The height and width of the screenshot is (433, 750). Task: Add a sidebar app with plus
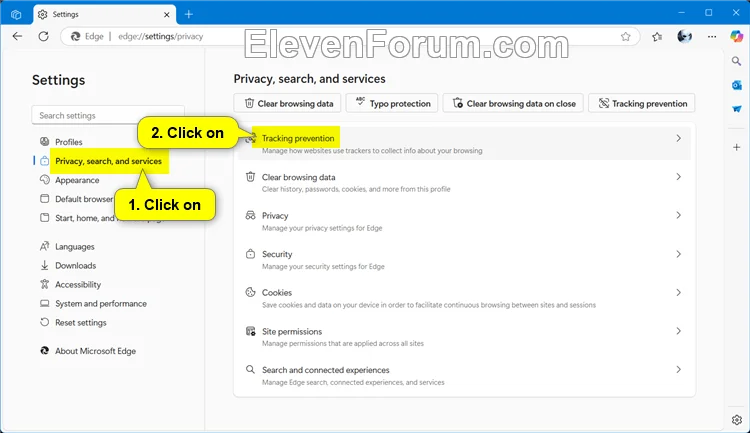737,147
